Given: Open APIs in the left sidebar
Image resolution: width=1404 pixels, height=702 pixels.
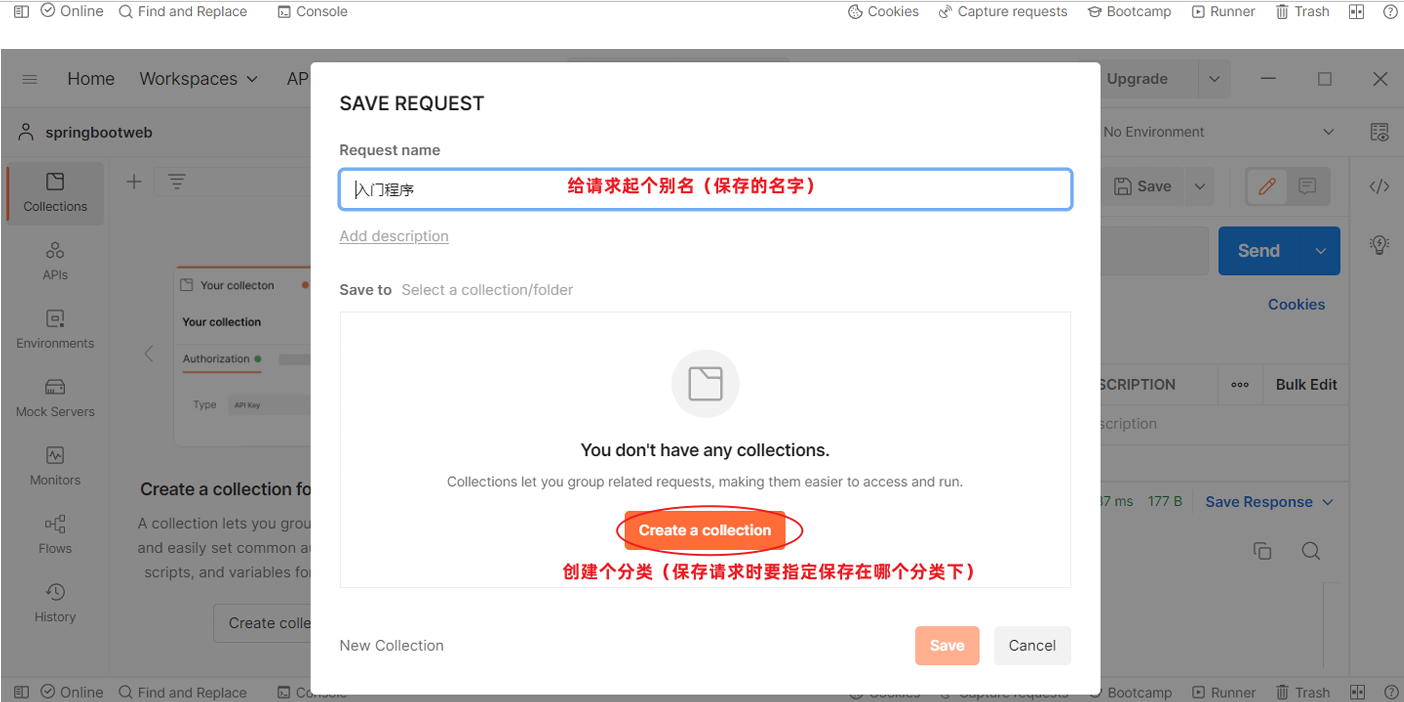Looking at the screenshot, I should 55,261.
